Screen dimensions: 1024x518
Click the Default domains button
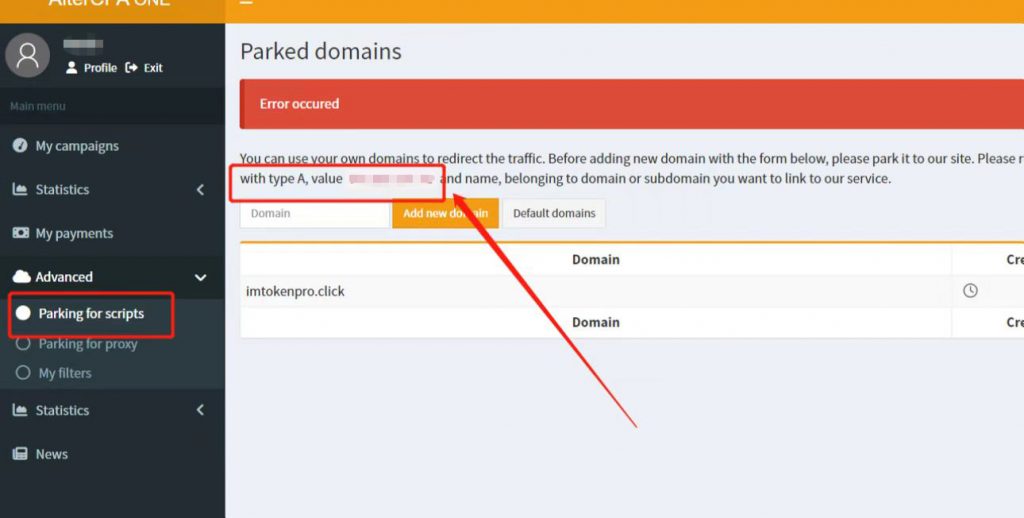[554, 213]
